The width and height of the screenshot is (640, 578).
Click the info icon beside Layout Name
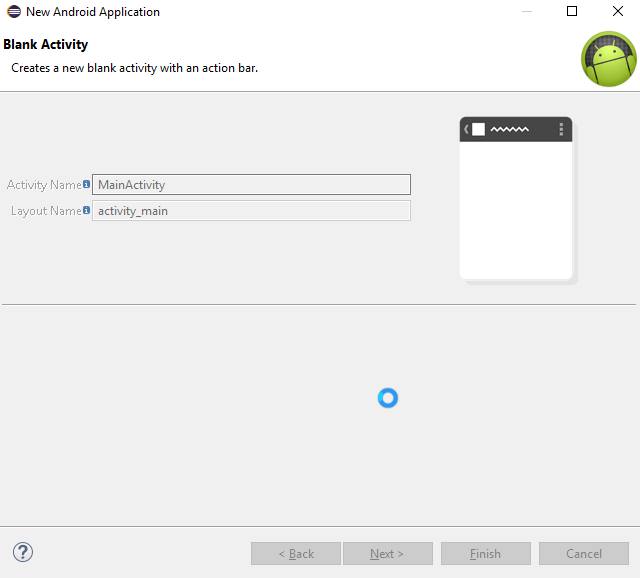coord(86,210)
